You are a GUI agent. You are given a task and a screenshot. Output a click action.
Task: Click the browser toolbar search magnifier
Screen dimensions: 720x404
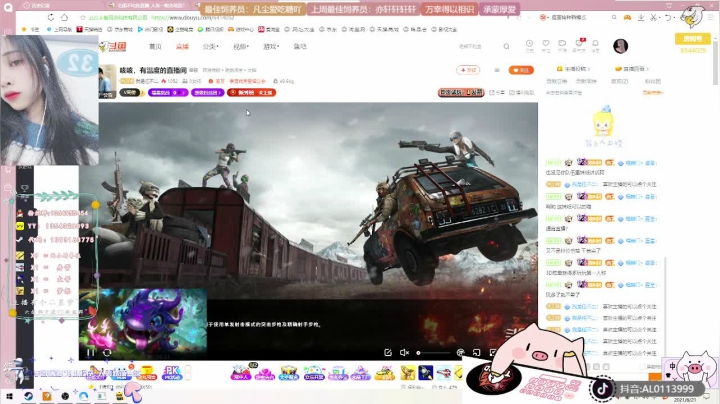pos(614,17)
